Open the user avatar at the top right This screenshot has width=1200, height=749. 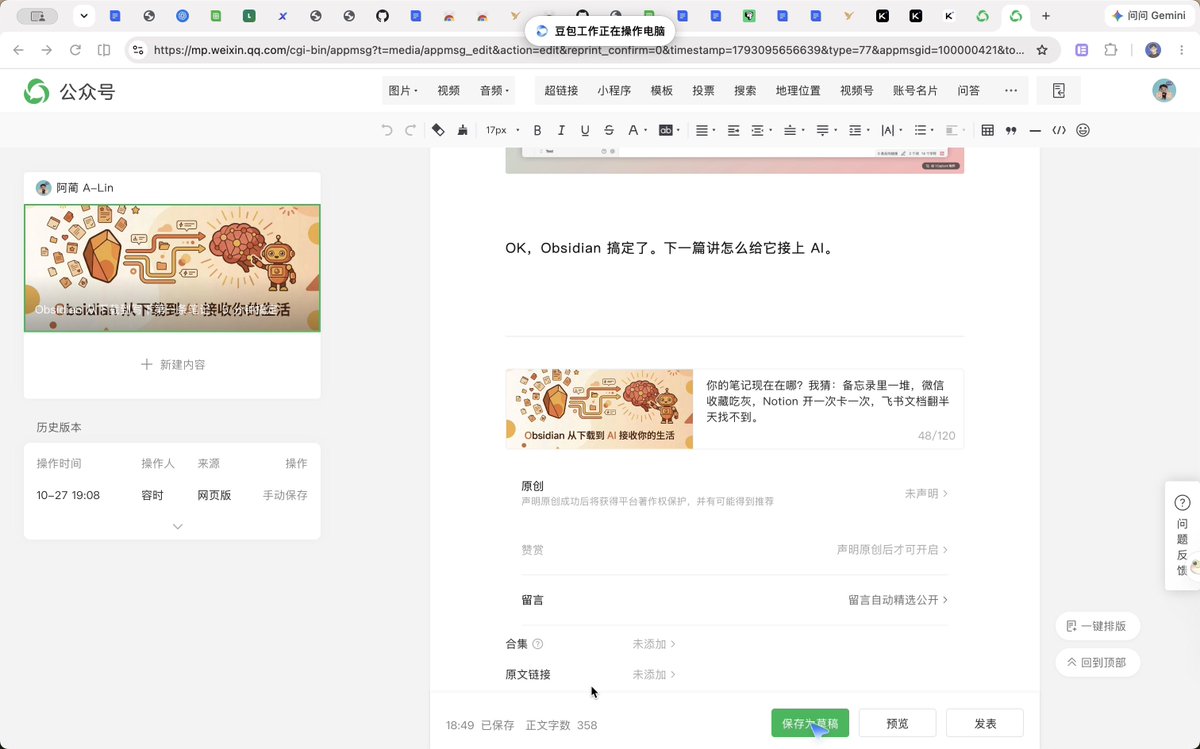(1164, 90)
